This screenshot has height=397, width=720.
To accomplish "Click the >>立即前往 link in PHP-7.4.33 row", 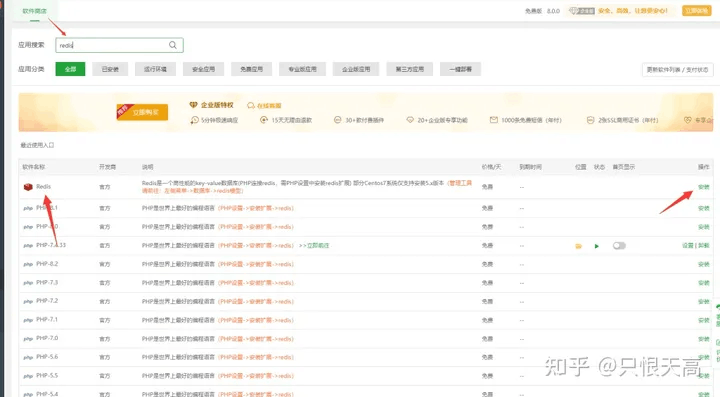I will coord(314,246).
